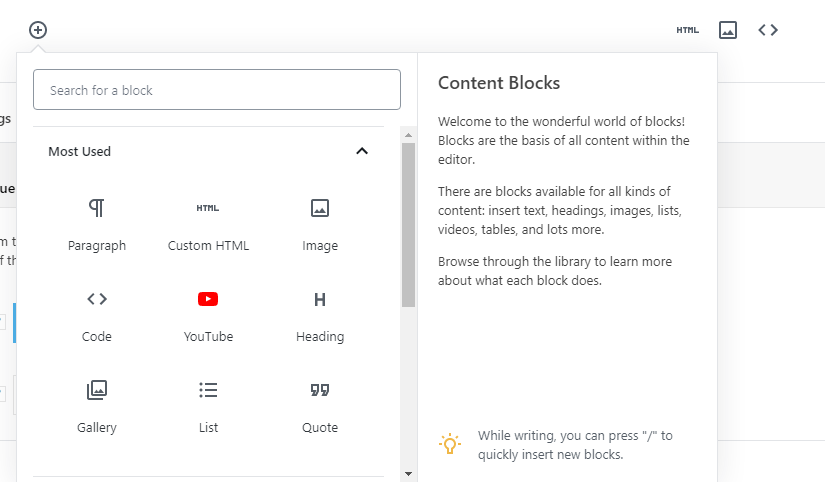Viewport: 825px width, 482px height.
Task: Collapse the Most Used section
Action: coord(362,152)
